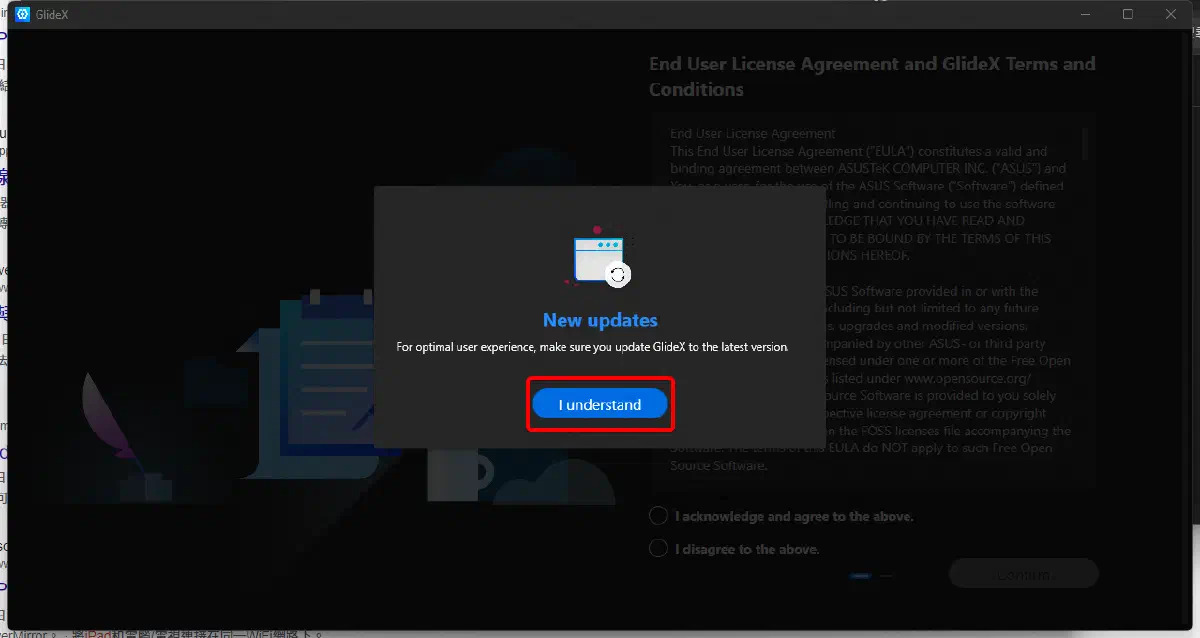Click the GlideX title text in the title bar
The height and width of the screenshot is (638, 1200).
pos(50,14)
